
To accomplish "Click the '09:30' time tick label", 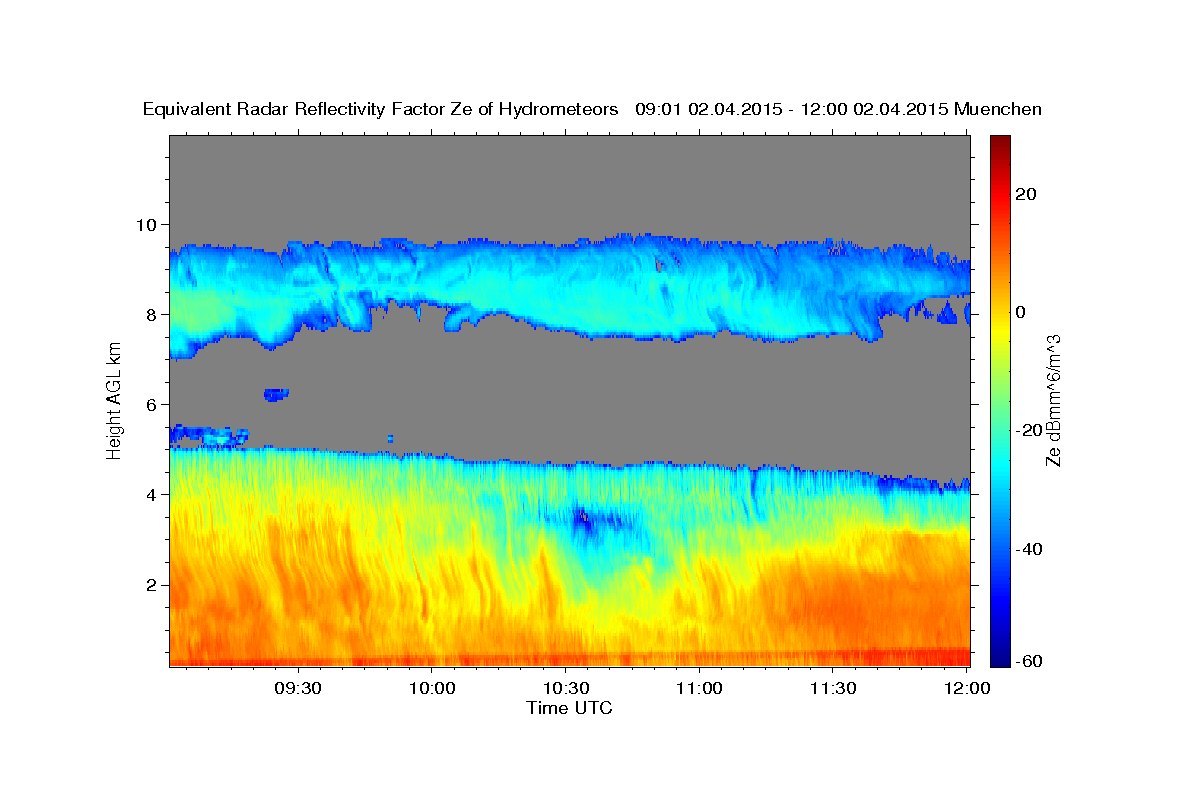I will click(x=298, y=689).
